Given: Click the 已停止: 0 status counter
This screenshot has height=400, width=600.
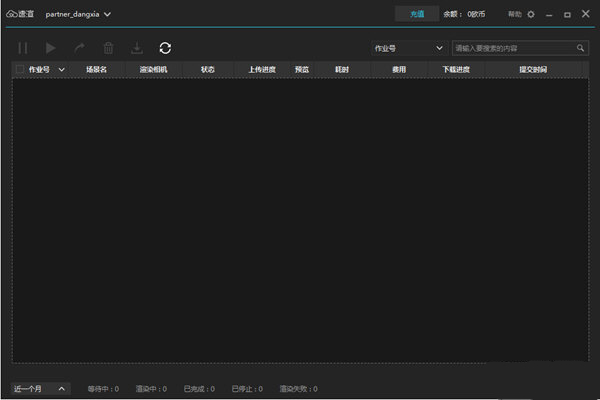Looking at the screenshot, I should (247, 389).
